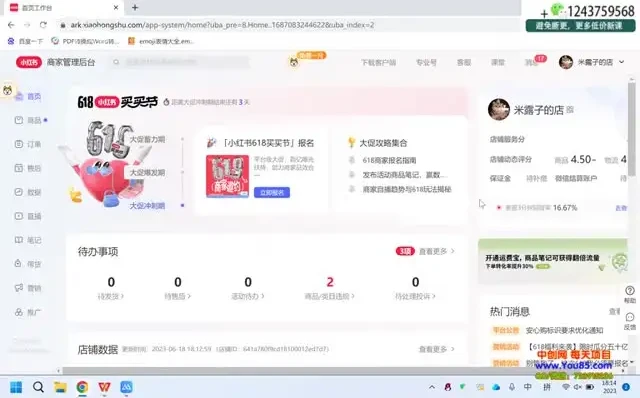The height and width of the screenshot is (398, 640).
Task: Open 商品/类目违规 violations count
Action: [x=330, y=287]
